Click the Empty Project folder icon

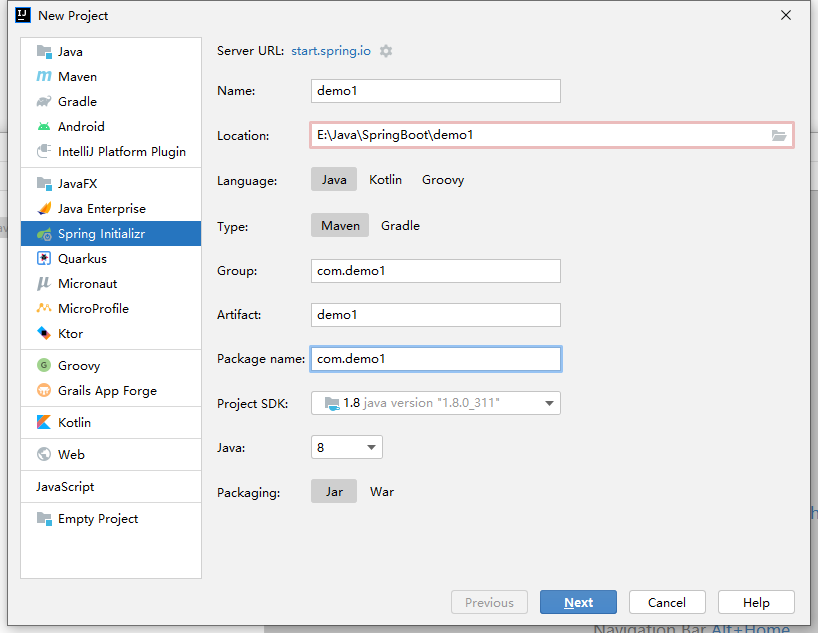tap(44, 519)
